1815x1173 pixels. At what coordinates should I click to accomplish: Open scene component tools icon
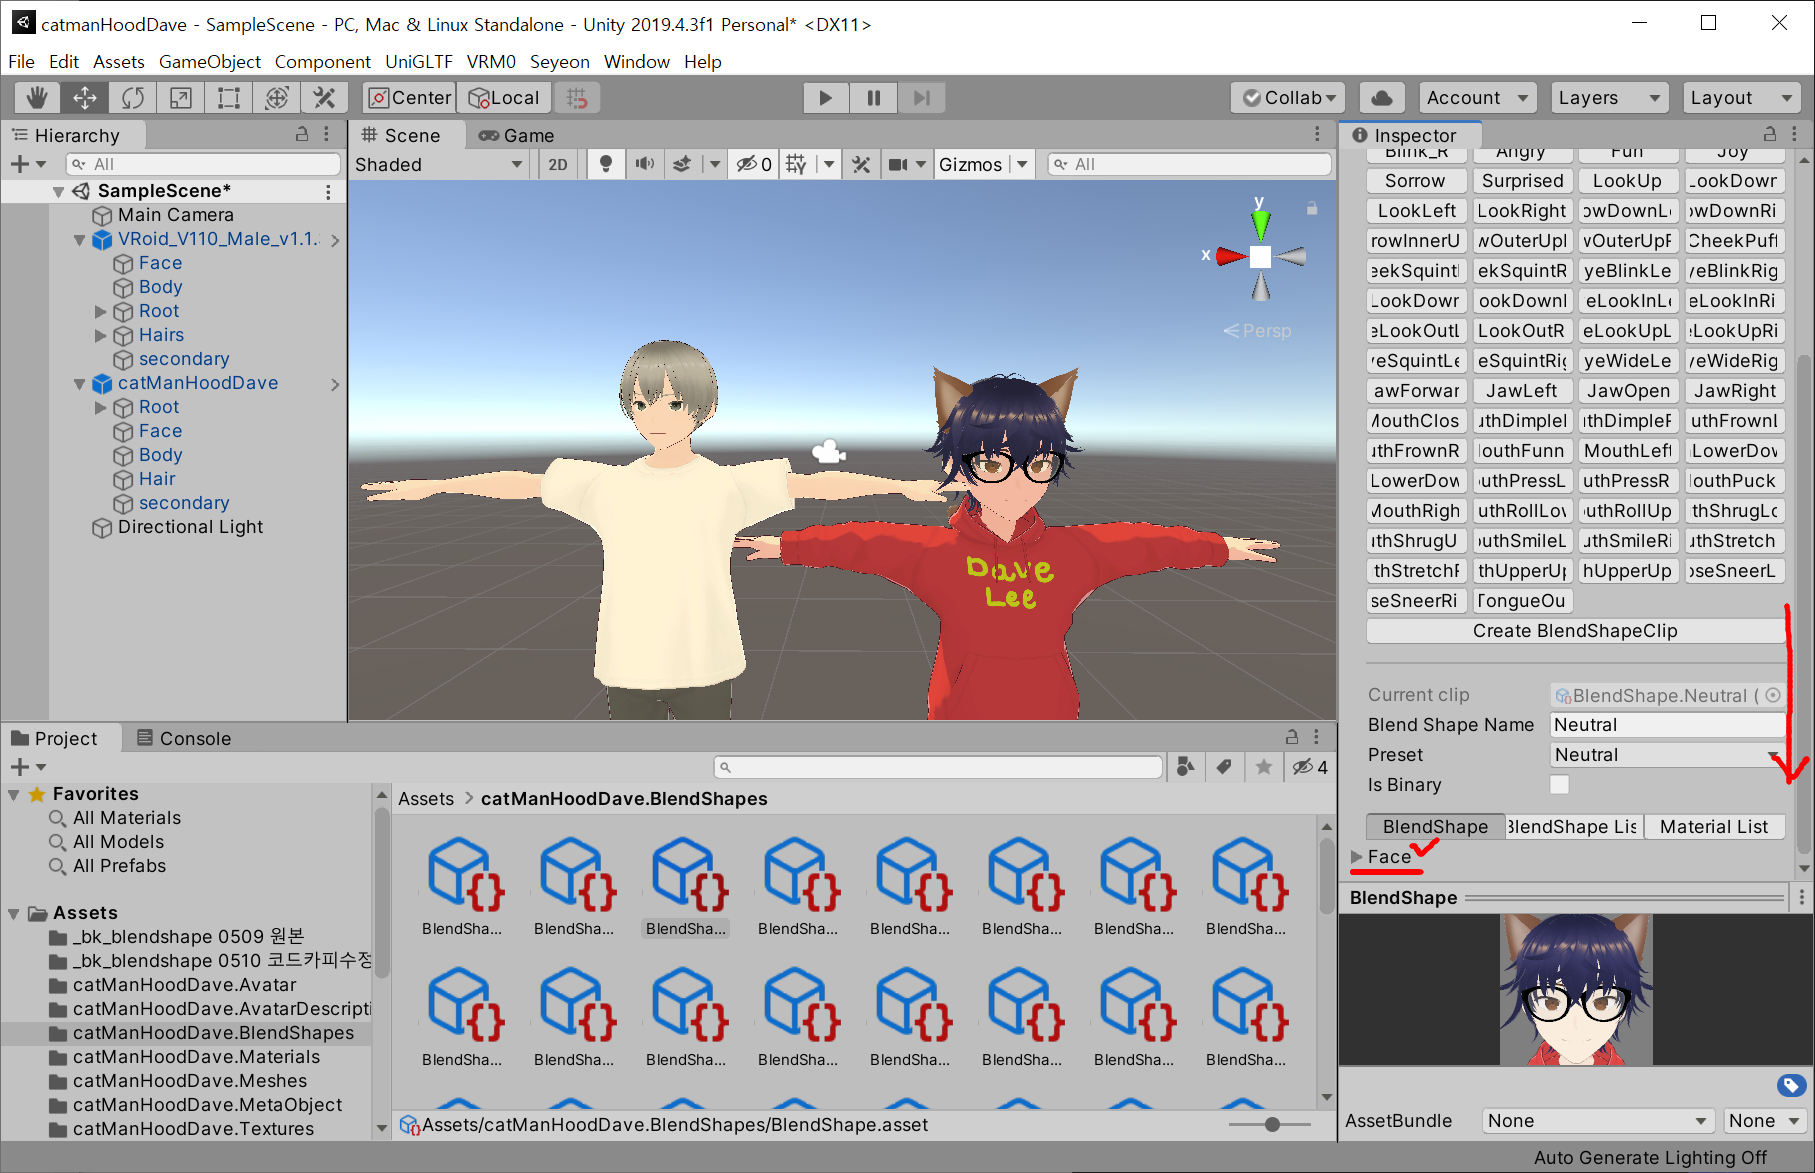[861, 164]
